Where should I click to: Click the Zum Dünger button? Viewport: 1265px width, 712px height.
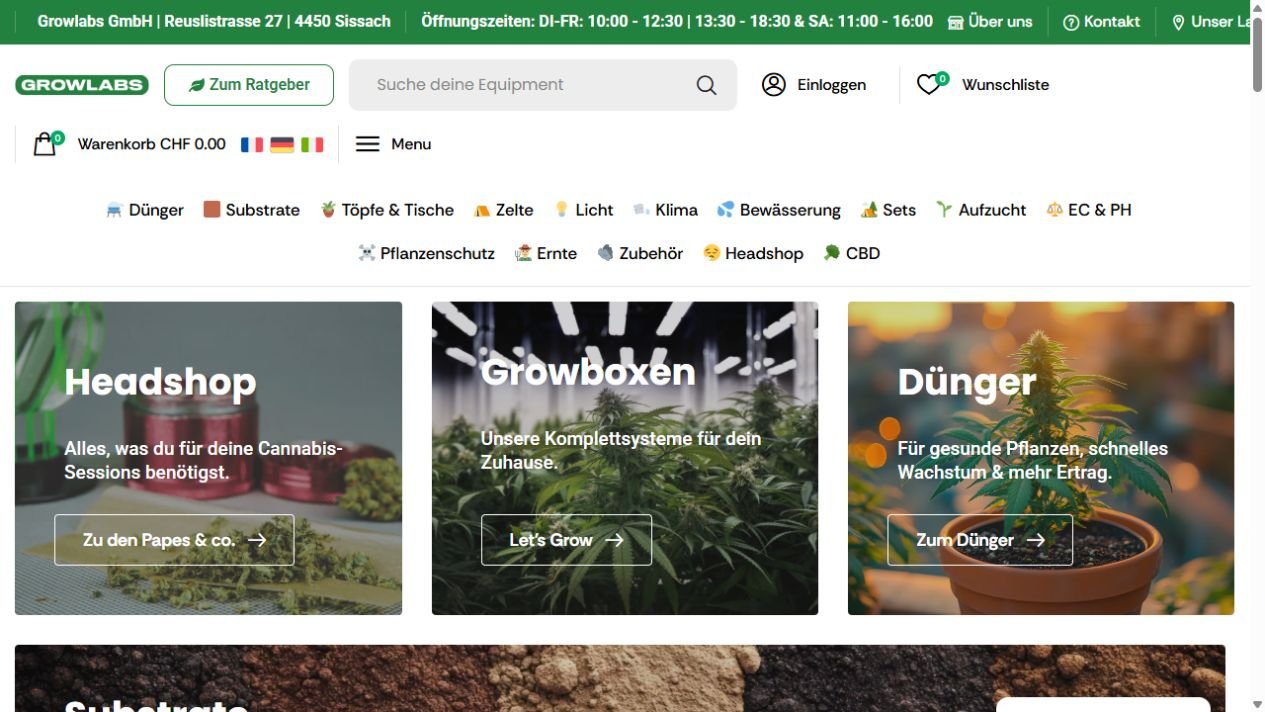tap(980, 540)
